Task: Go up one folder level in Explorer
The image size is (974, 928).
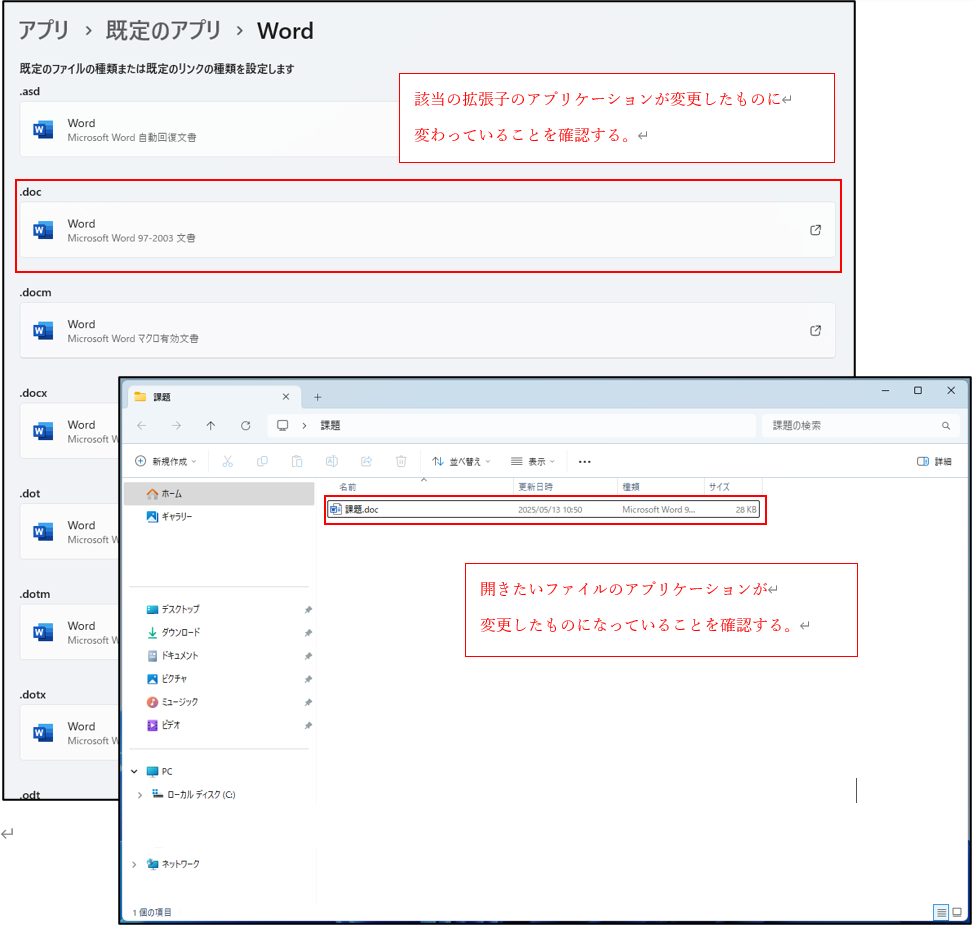Action: pyautogui.click(x=211, y=425)
